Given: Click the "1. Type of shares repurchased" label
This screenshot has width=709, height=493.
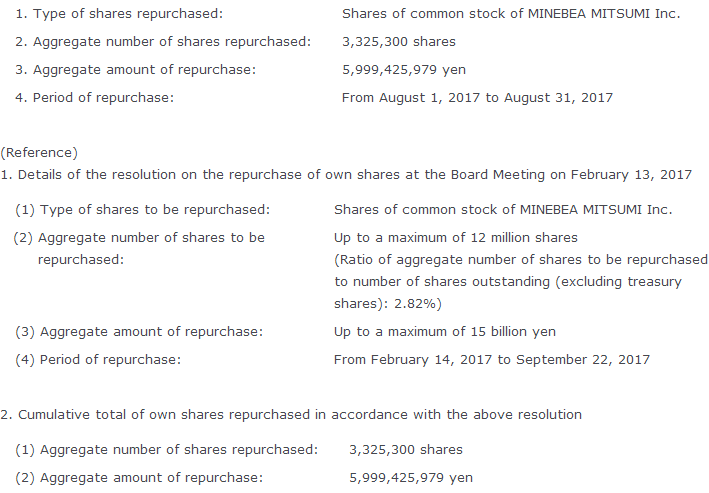Looking at the screenshot, I should [119, 14].
